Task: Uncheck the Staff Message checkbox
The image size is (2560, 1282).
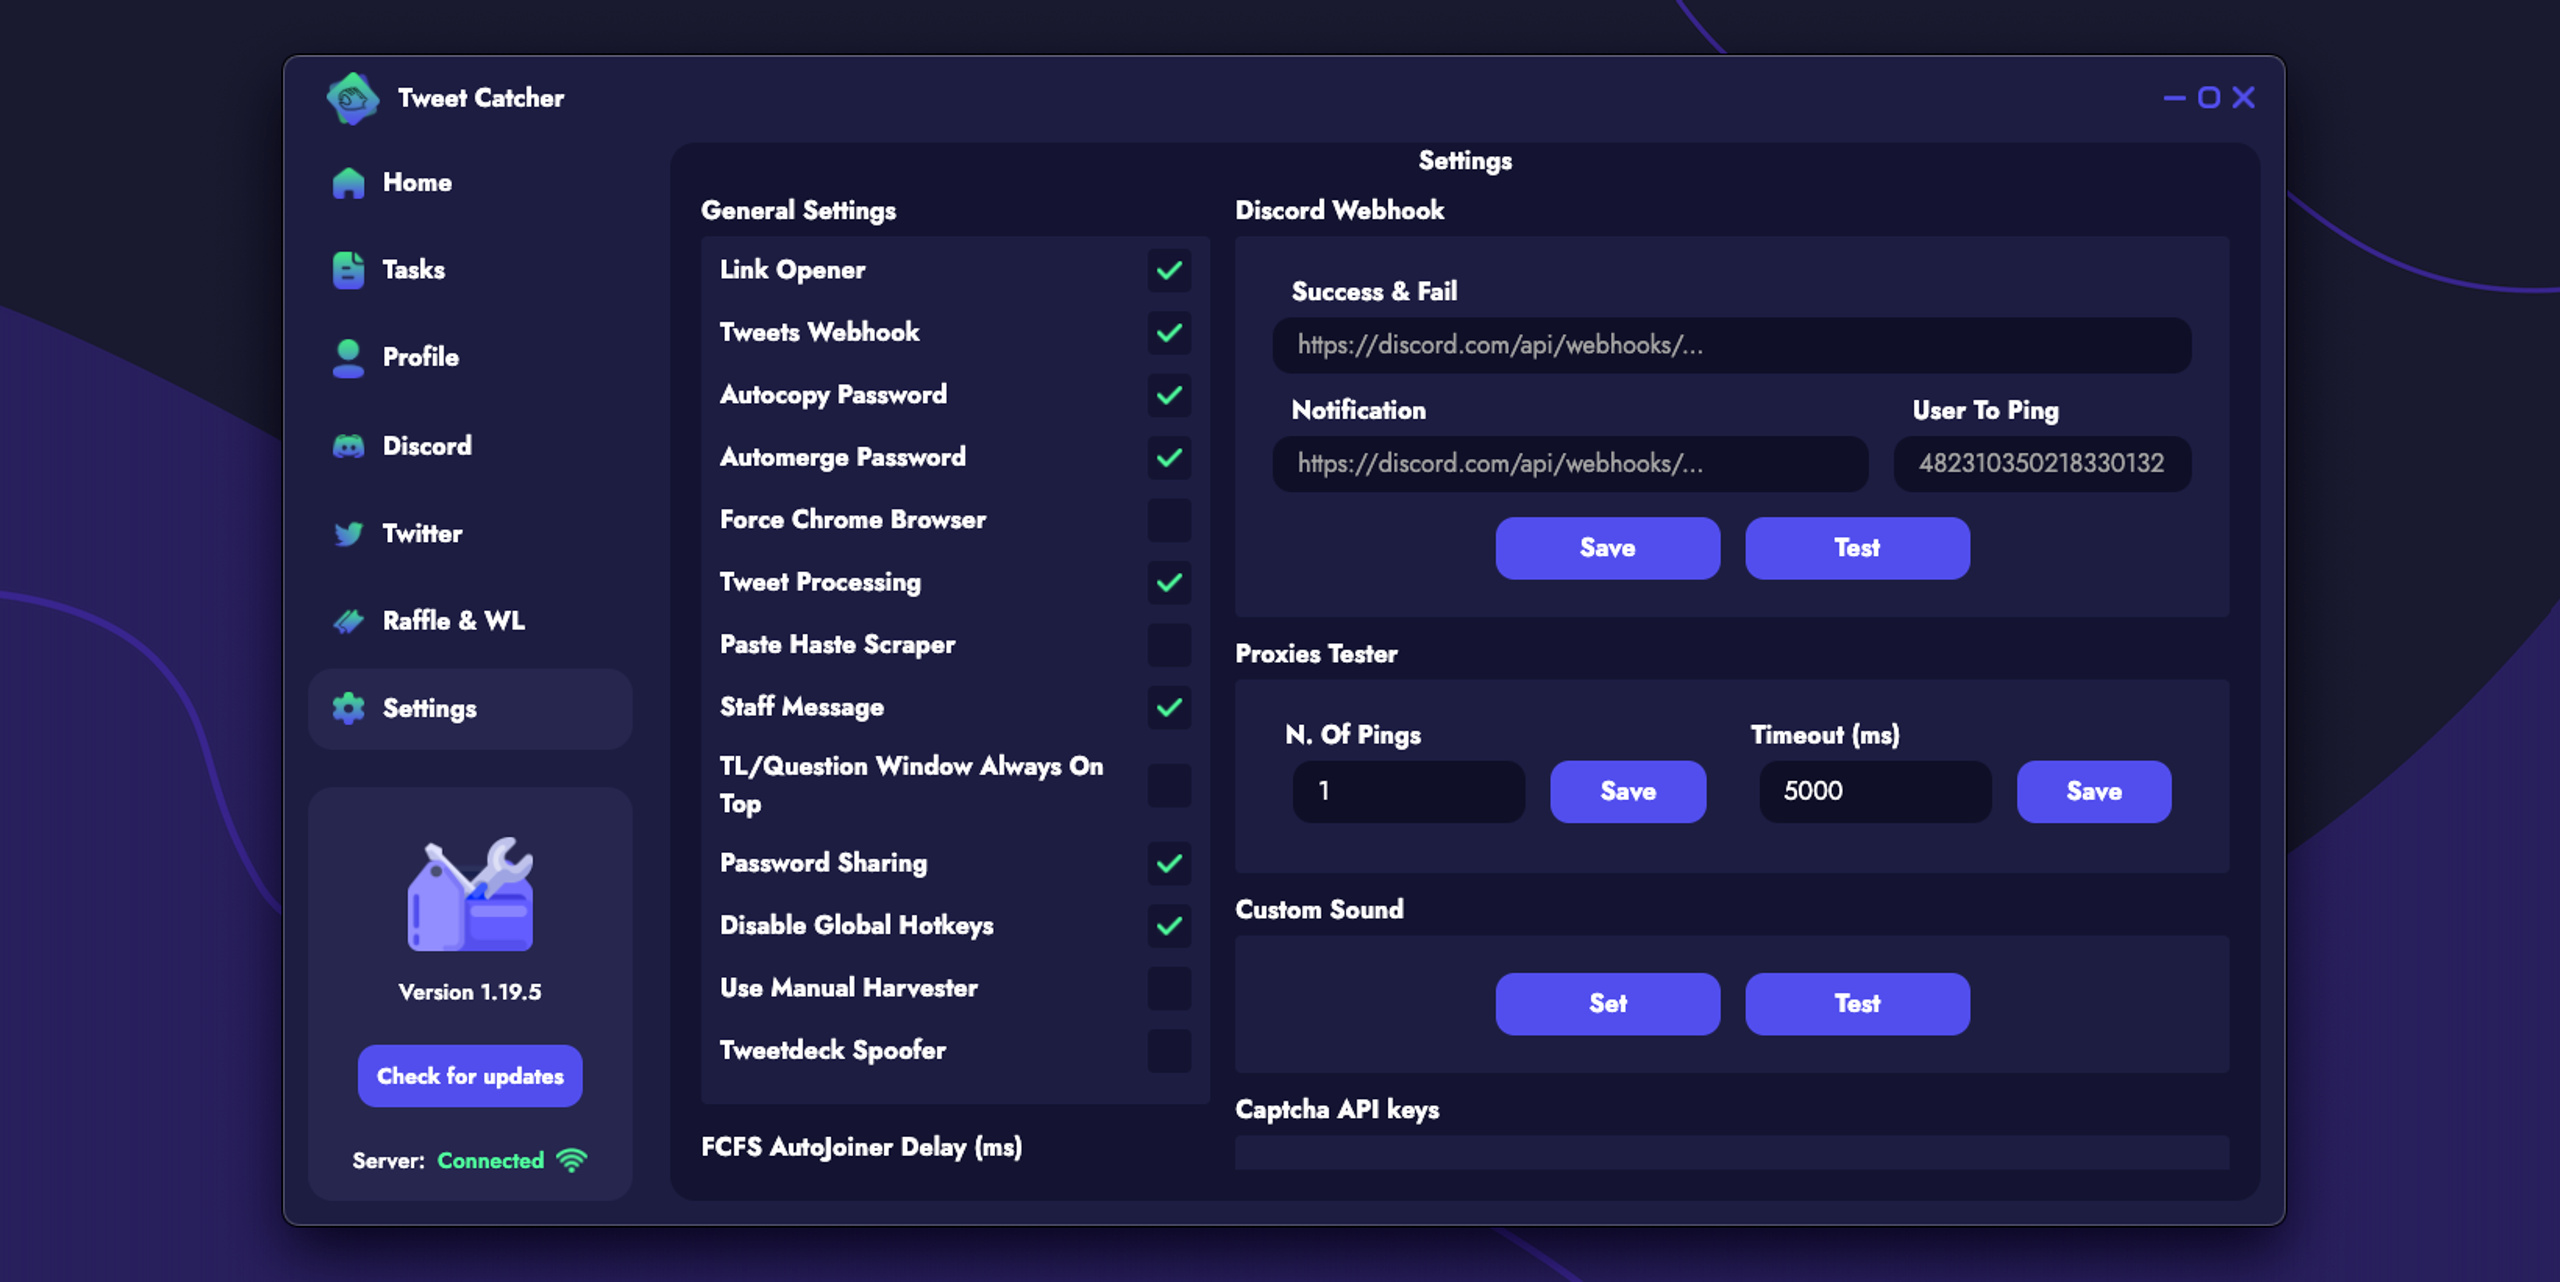Action: tap(1169, 708)
